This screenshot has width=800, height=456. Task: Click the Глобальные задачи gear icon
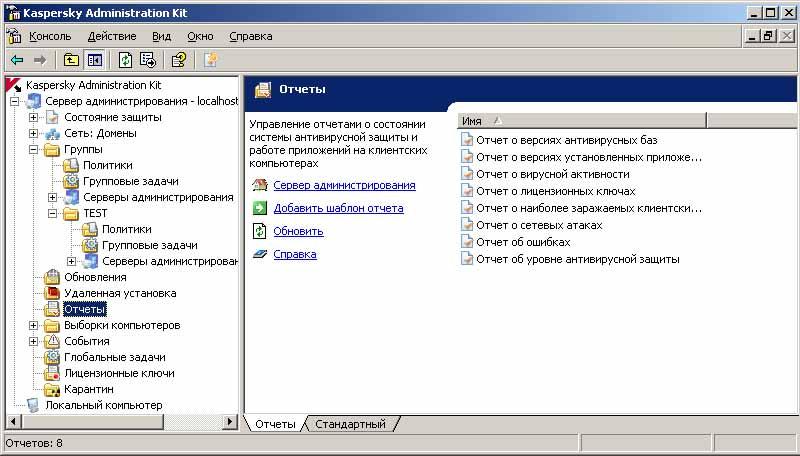point(52,357)
